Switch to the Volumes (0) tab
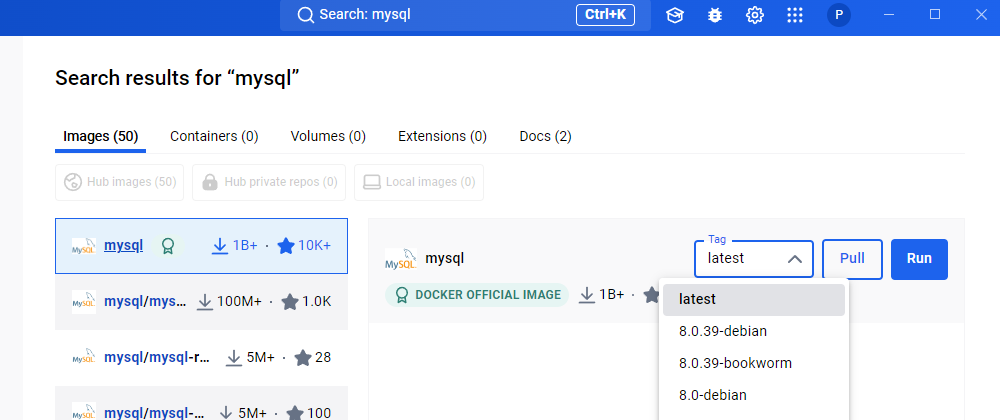Image resolution: width=1000 pixels, height=420 pixels. coord(328,136)
